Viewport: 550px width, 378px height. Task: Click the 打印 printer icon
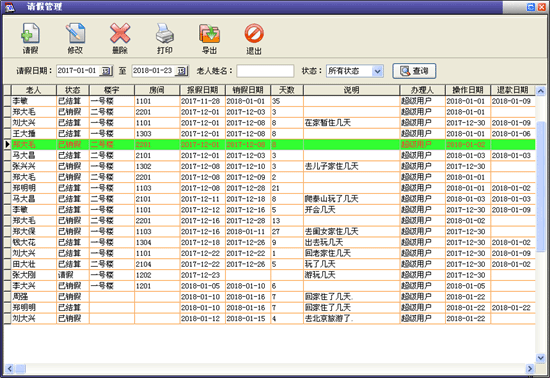coord(165,34)
